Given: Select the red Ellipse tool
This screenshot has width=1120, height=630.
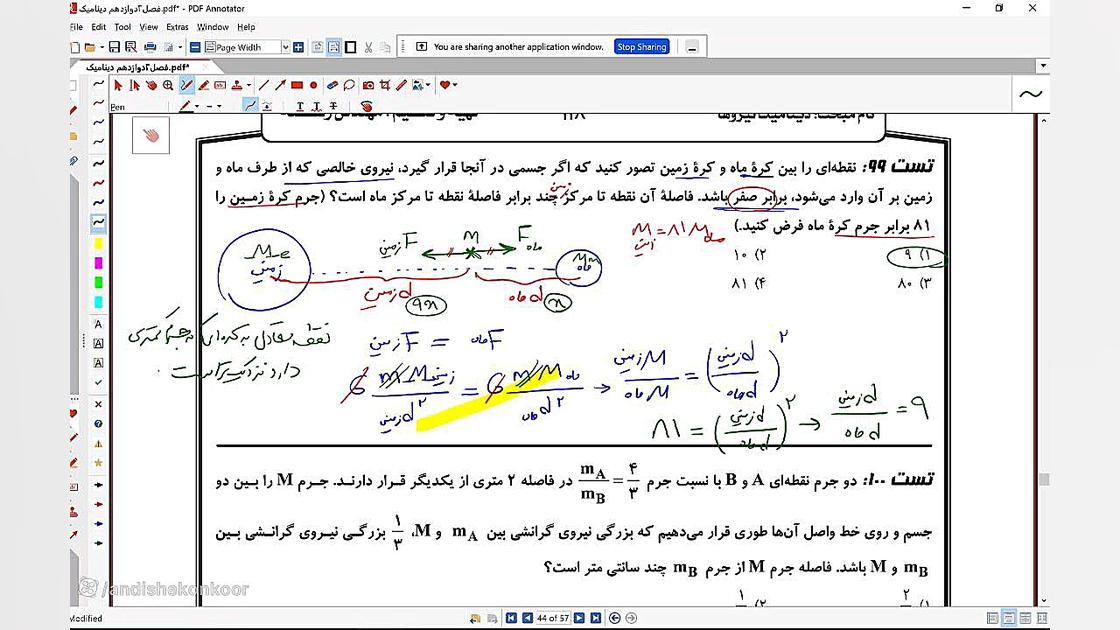Looking at the screenshot, I should pyautogui.click(x=314, y=86).
